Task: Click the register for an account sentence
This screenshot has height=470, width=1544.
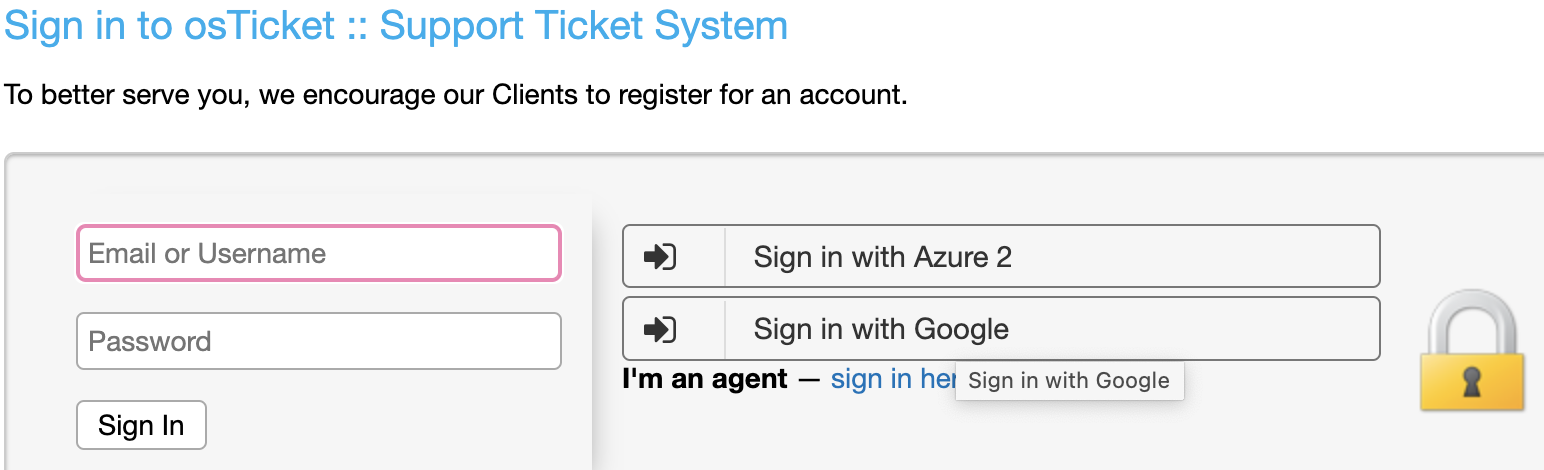Action: [456, 96]
